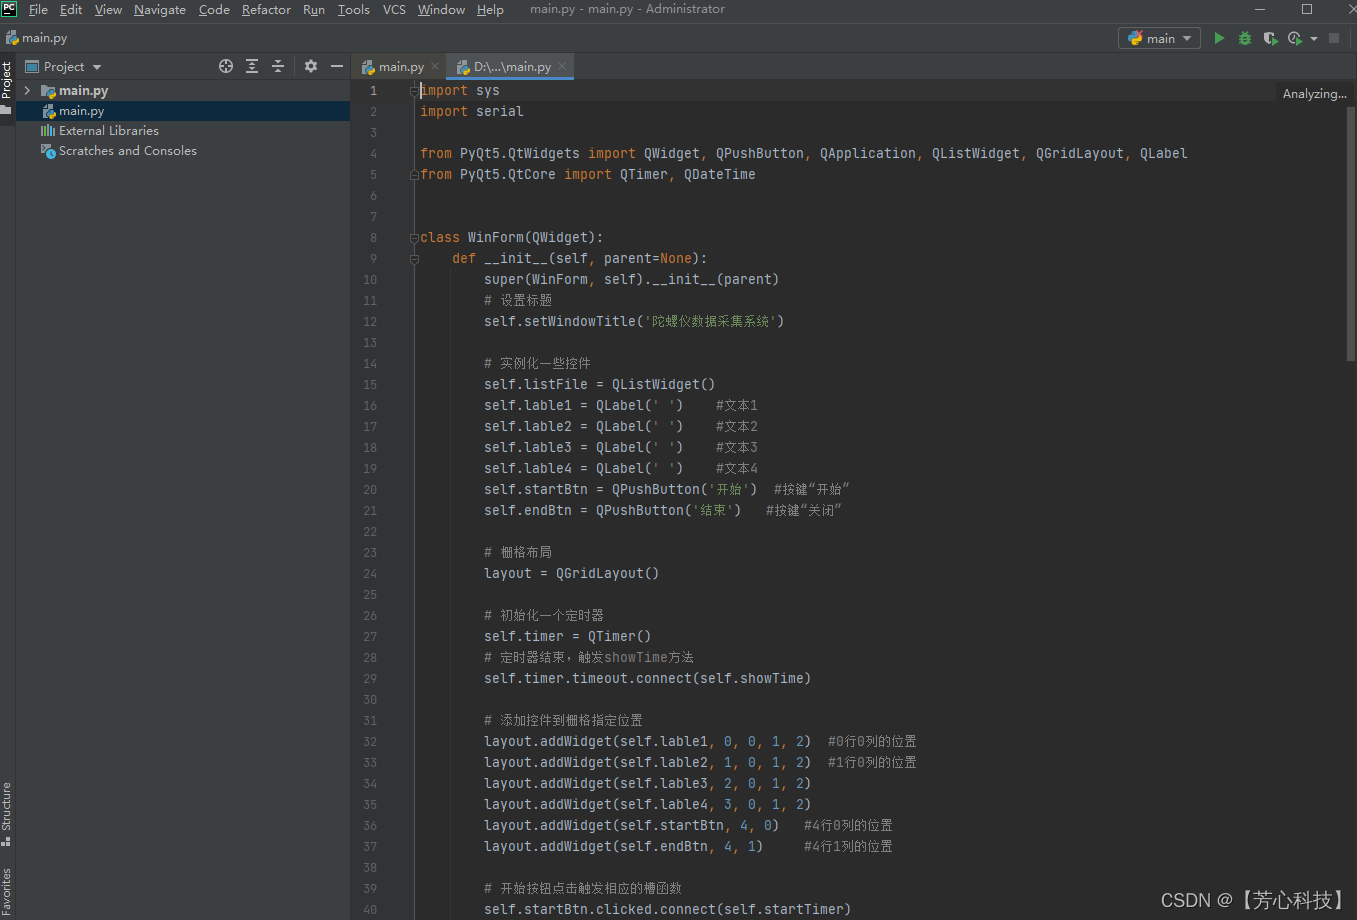Open the Window menu
1357x920 pixels.
(x=441, y=9)
